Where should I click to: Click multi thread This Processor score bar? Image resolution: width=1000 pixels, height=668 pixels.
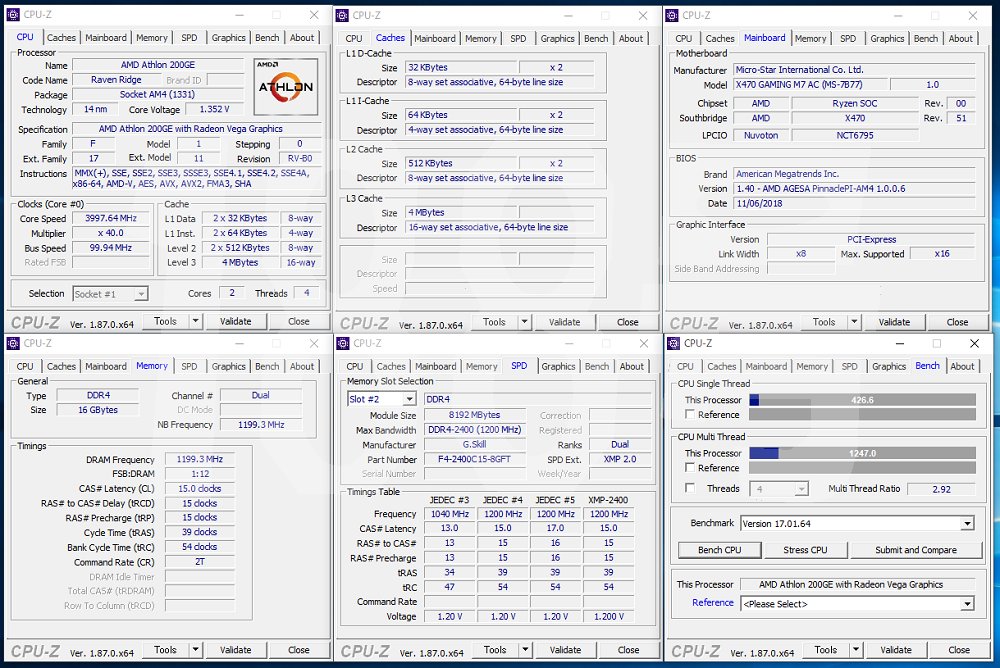(x=862, y=453)
